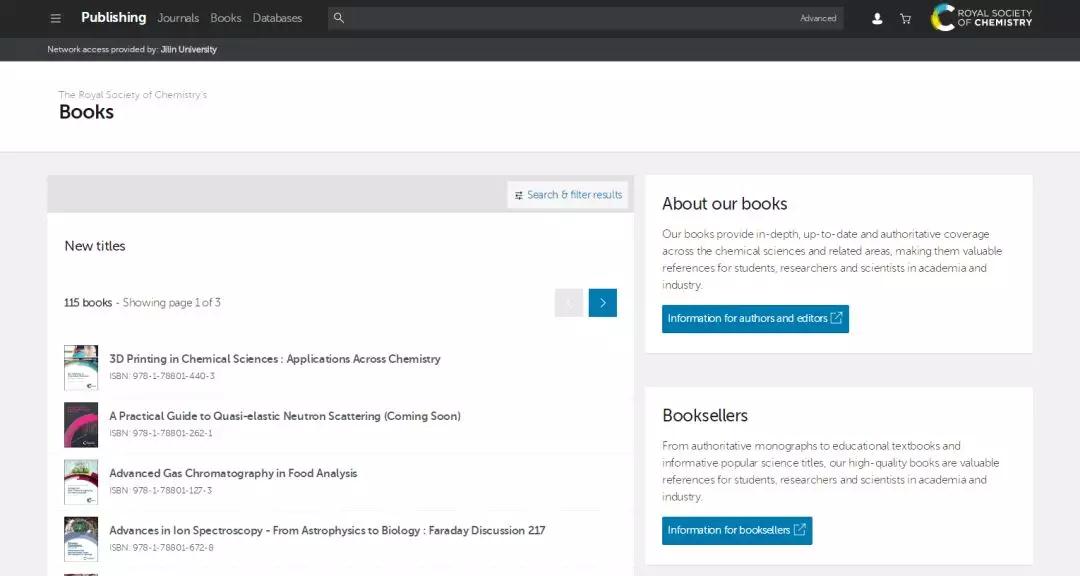
Task: Open the Journals menu item
Action: pyautogui.click(x=178, y=18)
